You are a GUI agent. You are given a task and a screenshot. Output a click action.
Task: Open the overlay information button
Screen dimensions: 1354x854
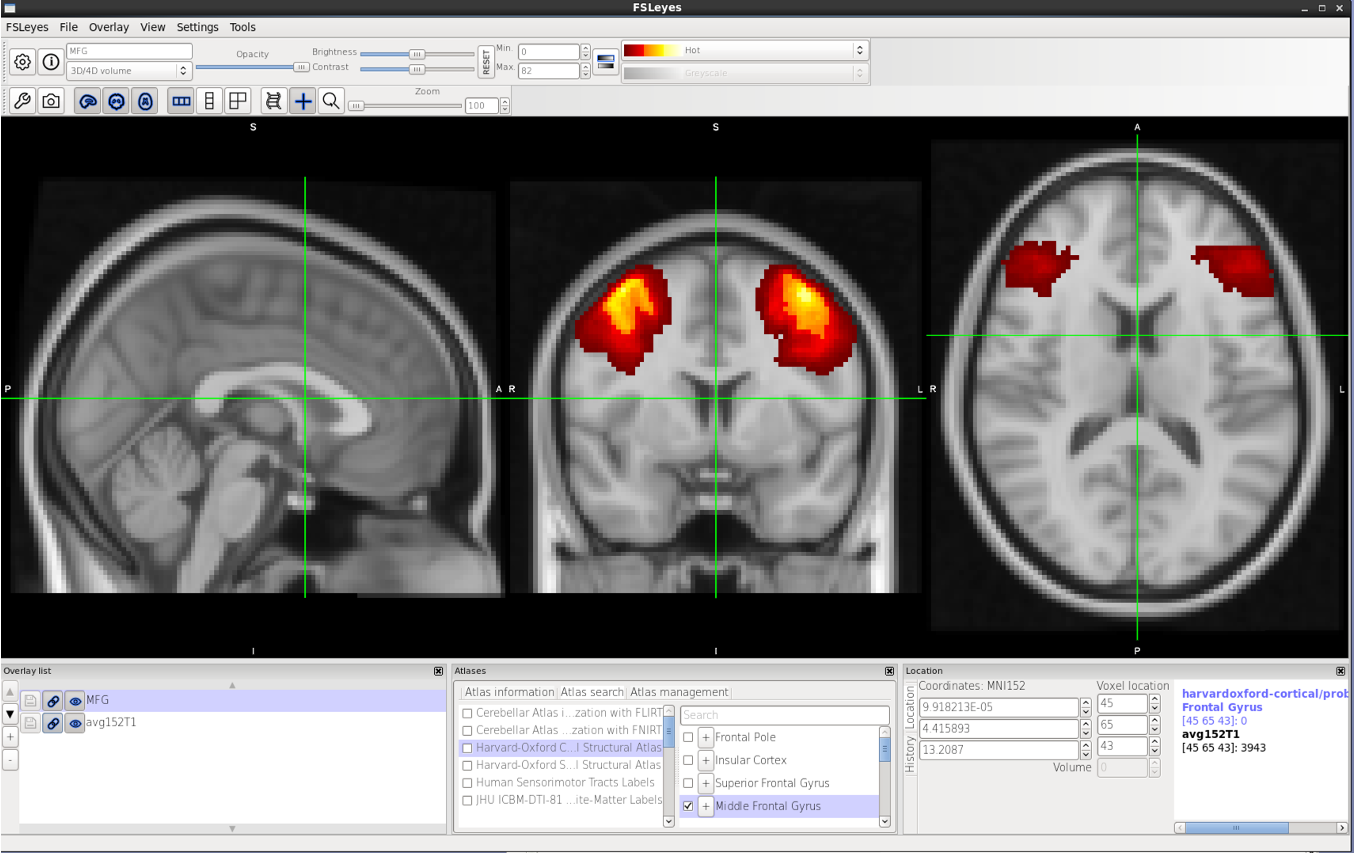(x=51, y=62)
